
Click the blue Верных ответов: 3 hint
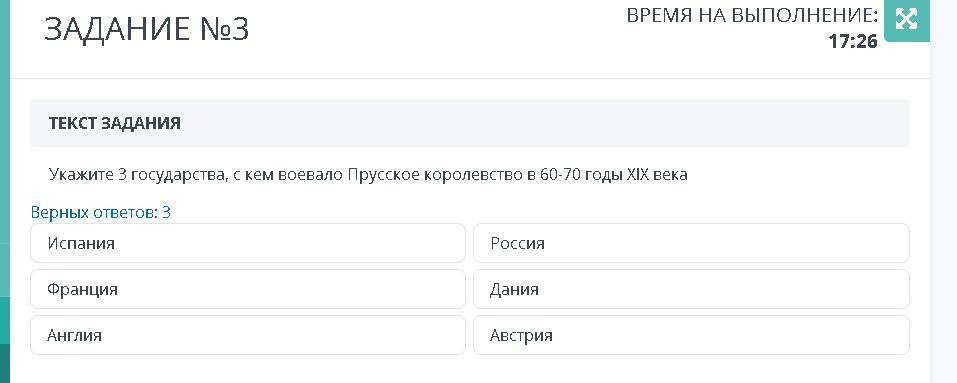pos(101,212)
